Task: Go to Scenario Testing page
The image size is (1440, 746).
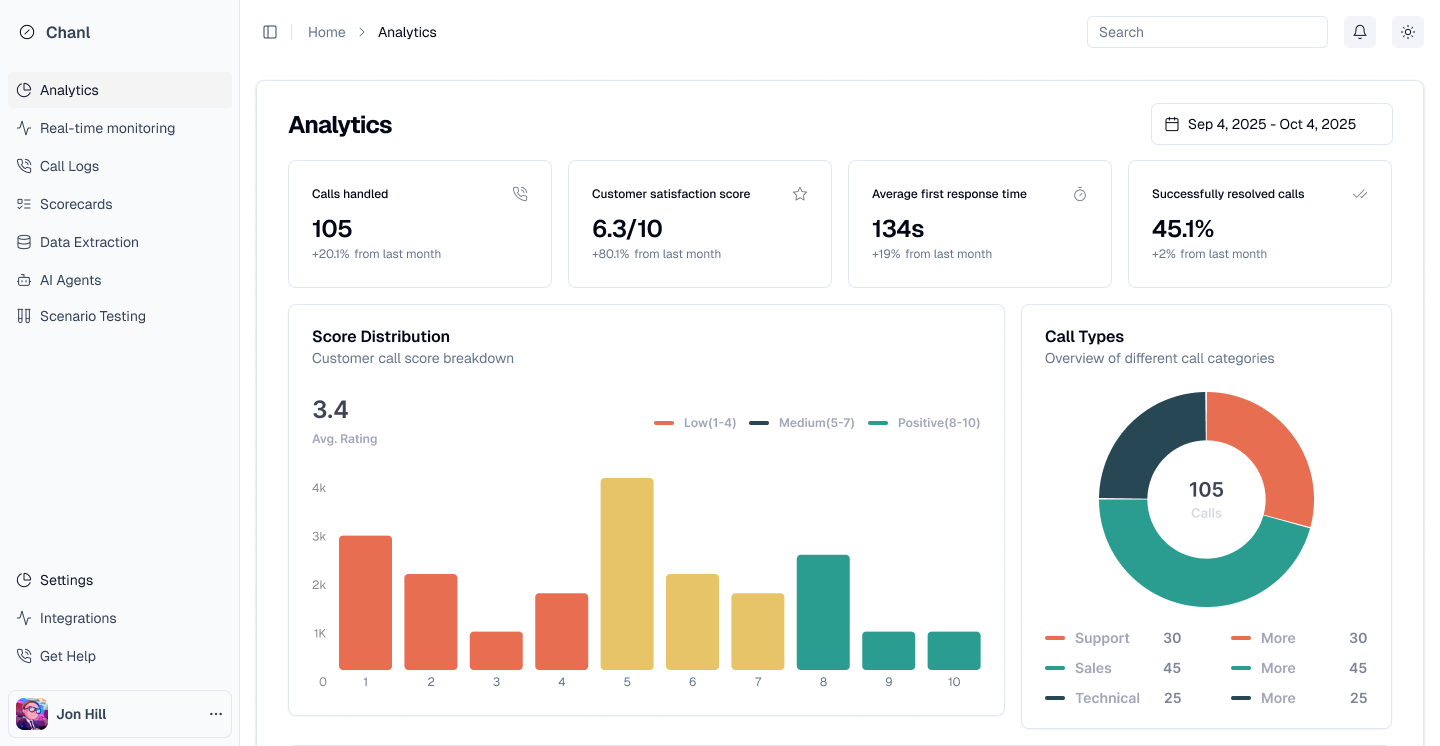Action: (x=92, y=316)
